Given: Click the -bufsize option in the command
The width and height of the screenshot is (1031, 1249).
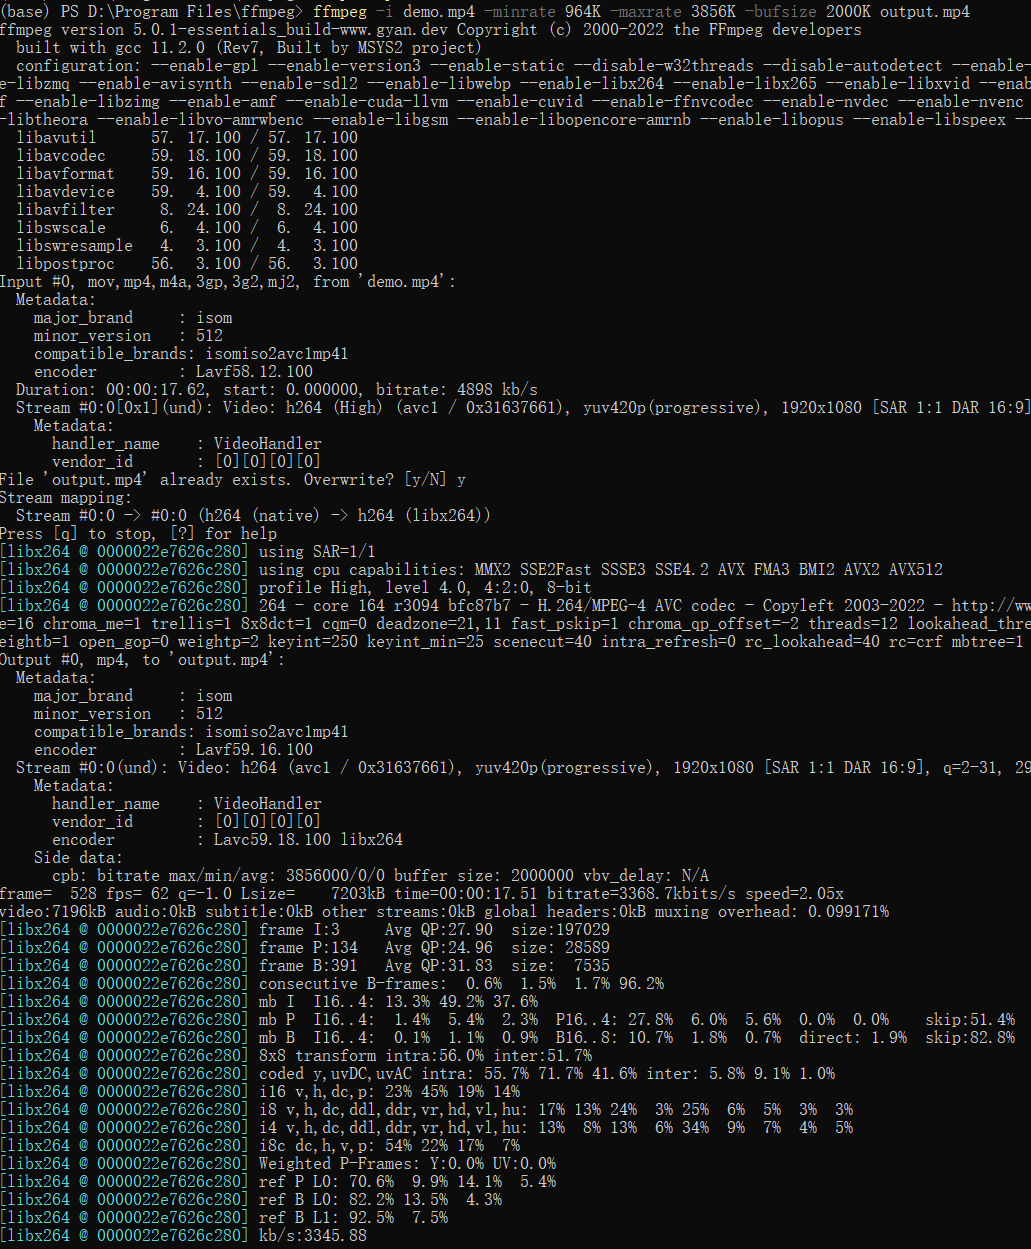Looking at the screenshot, I should pyautogui.click(x=784, y=12).
